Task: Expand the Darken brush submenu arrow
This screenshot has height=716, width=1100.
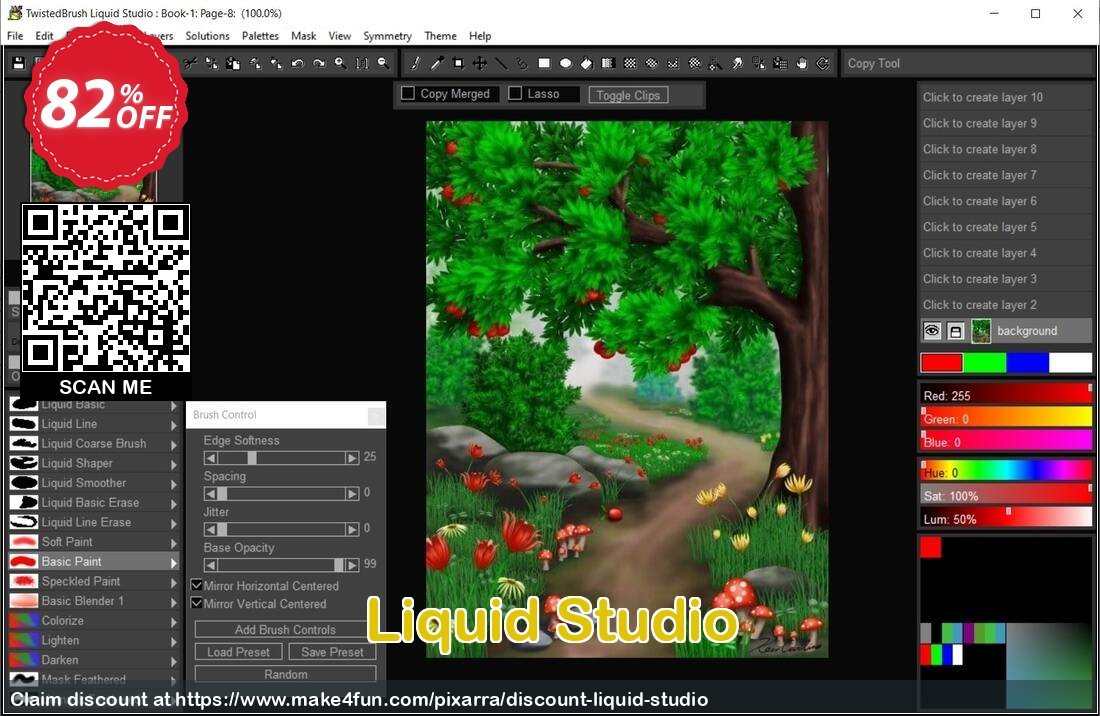Action: 174,660
